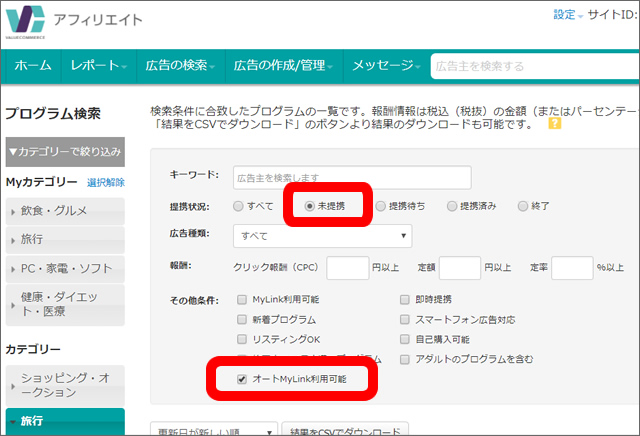Image resolution: width=640 pixels, height=436 pixels.
Task: Click 結果をCSVでダウンロード button
Action: (x=345, y=431)
